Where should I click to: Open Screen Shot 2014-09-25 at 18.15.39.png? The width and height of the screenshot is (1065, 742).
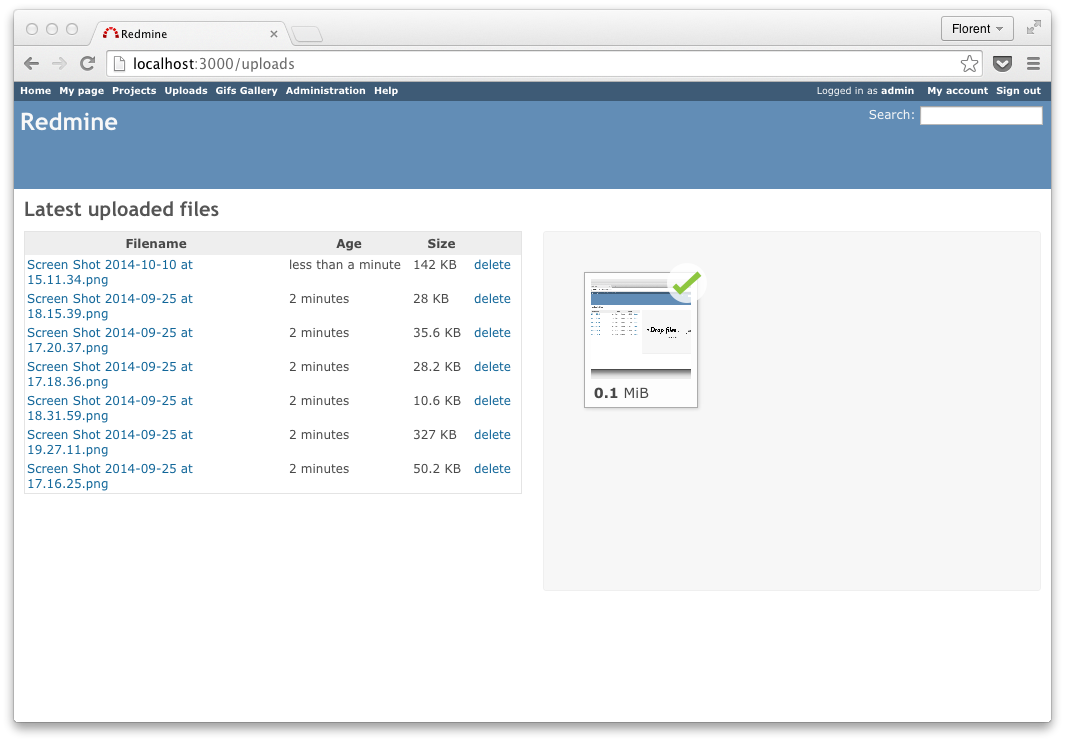coord(109,306)
